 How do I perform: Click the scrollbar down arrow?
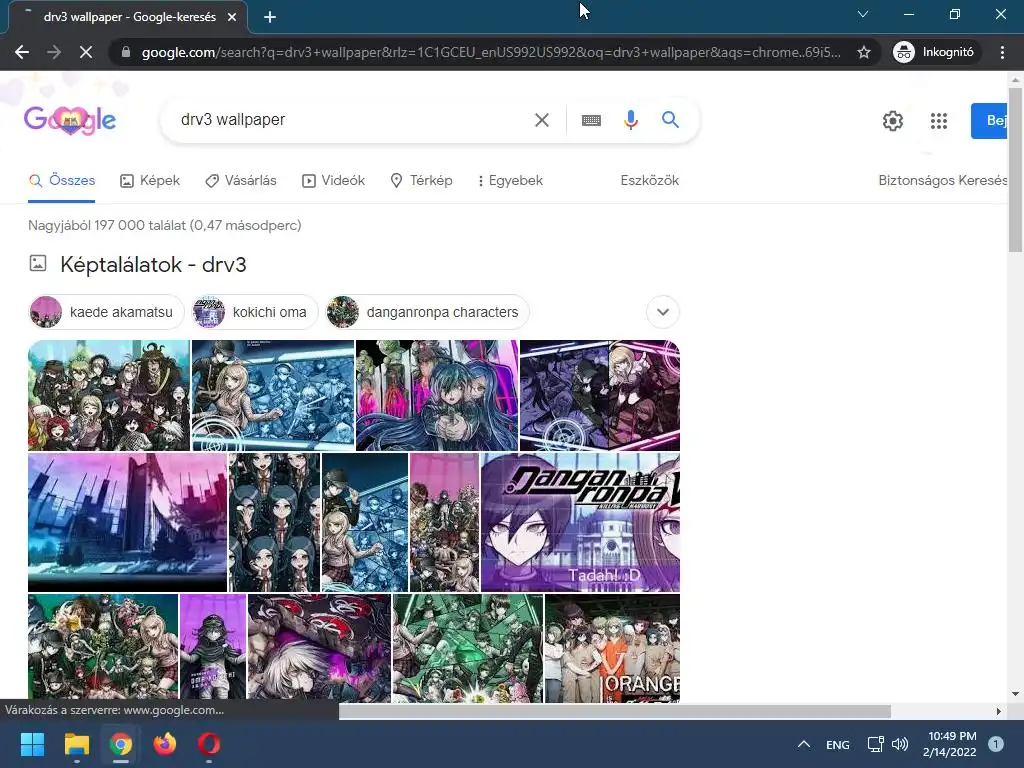click(1015, 694)
